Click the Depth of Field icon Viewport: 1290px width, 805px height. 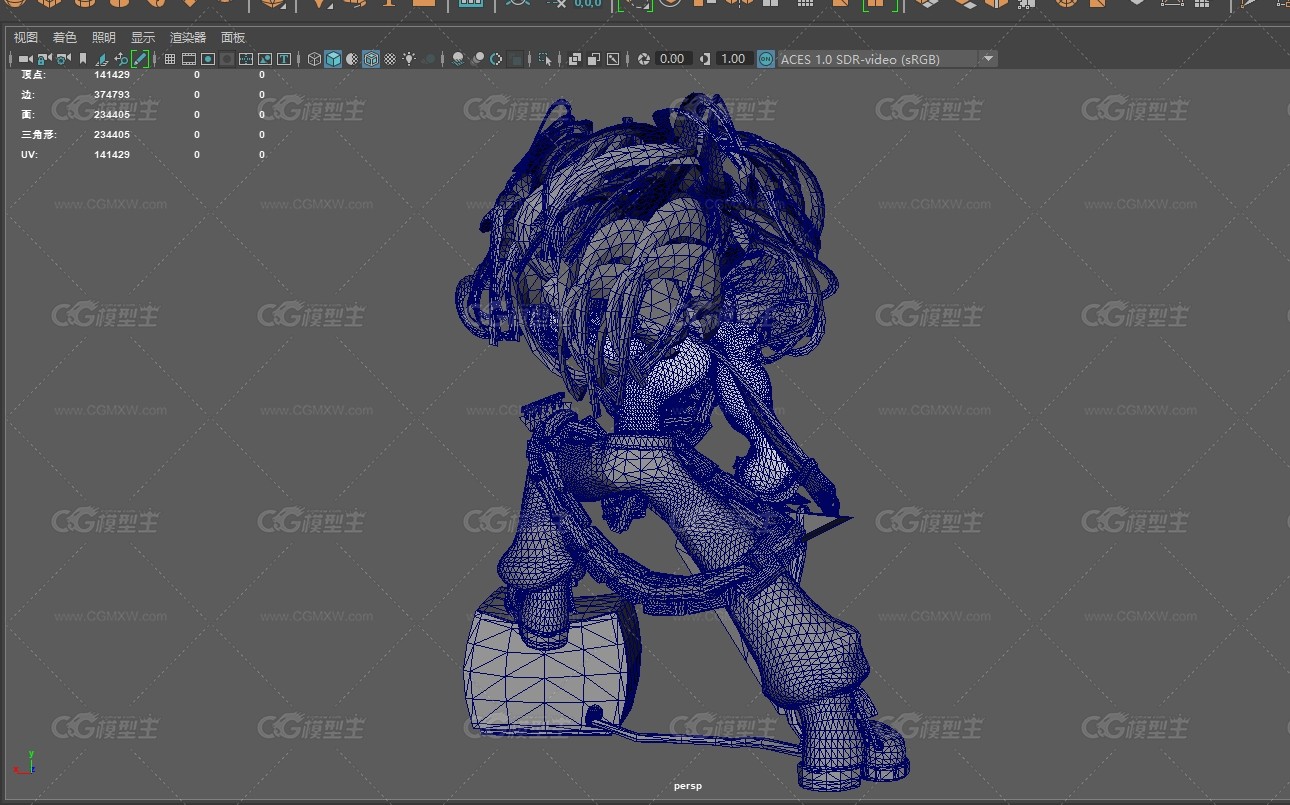[x=515, y=59]
